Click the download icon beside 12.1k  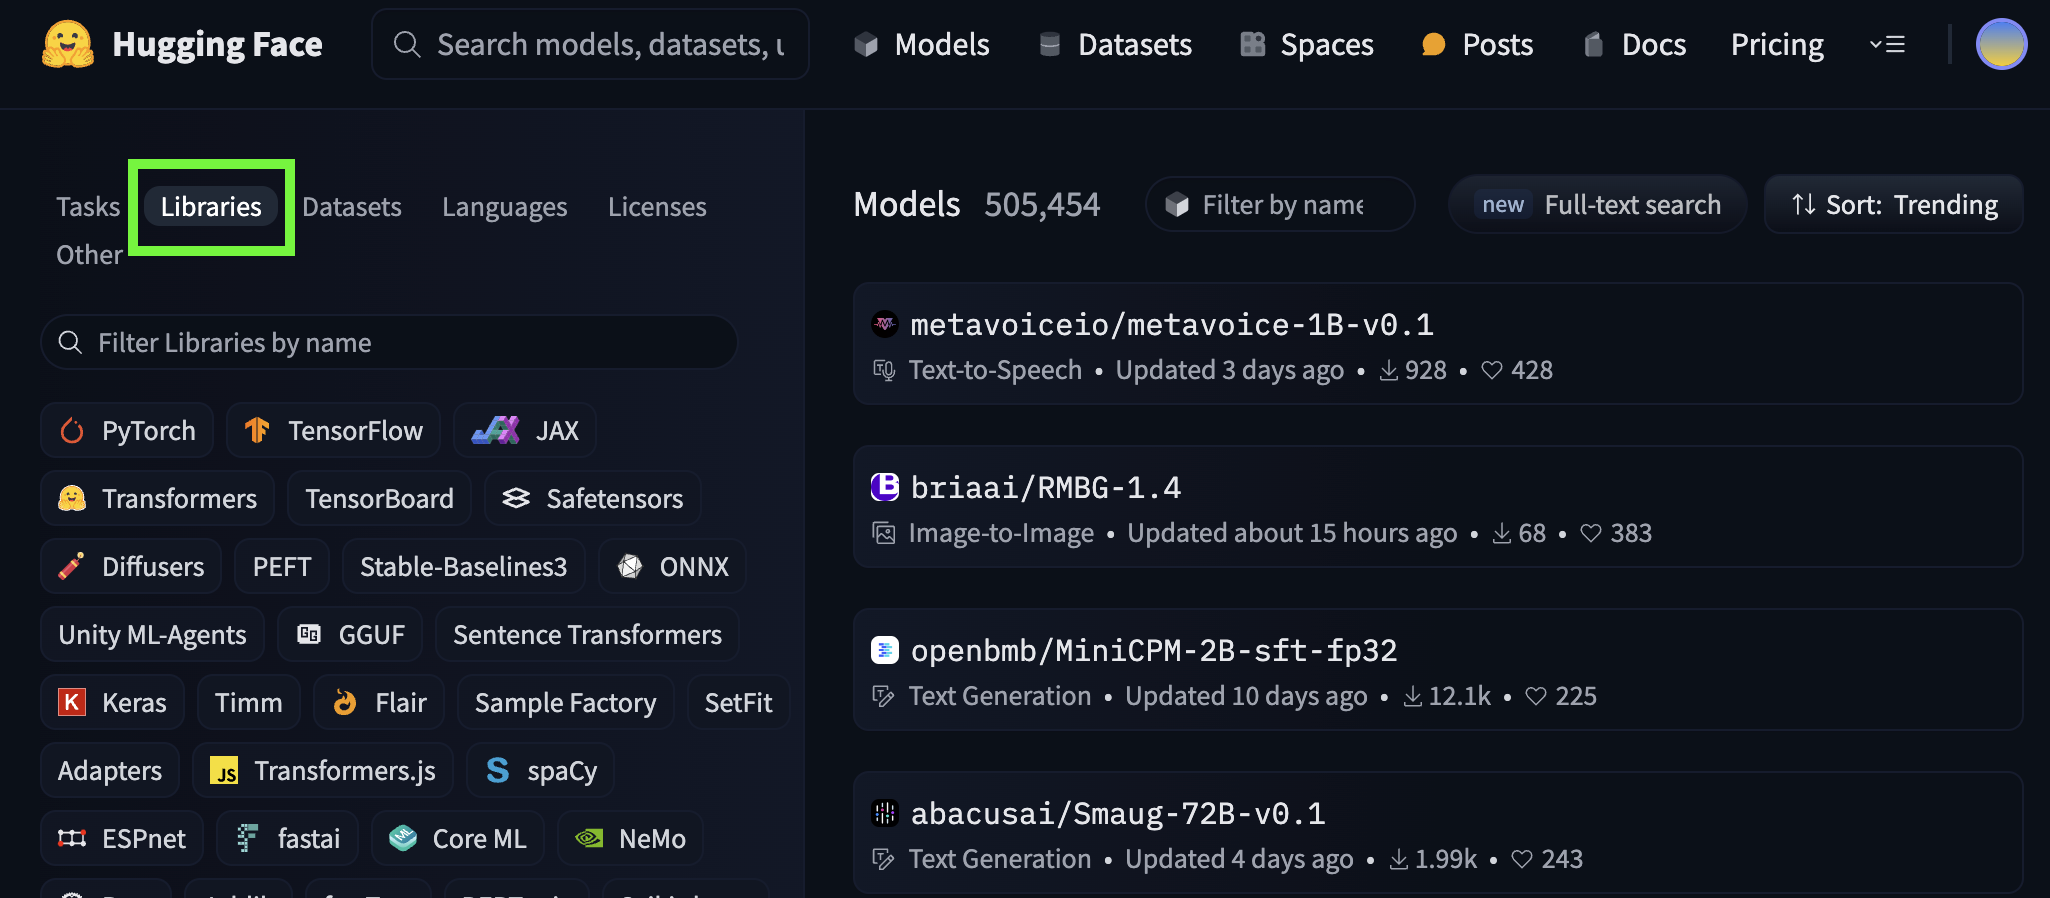tap(1412, 697)
